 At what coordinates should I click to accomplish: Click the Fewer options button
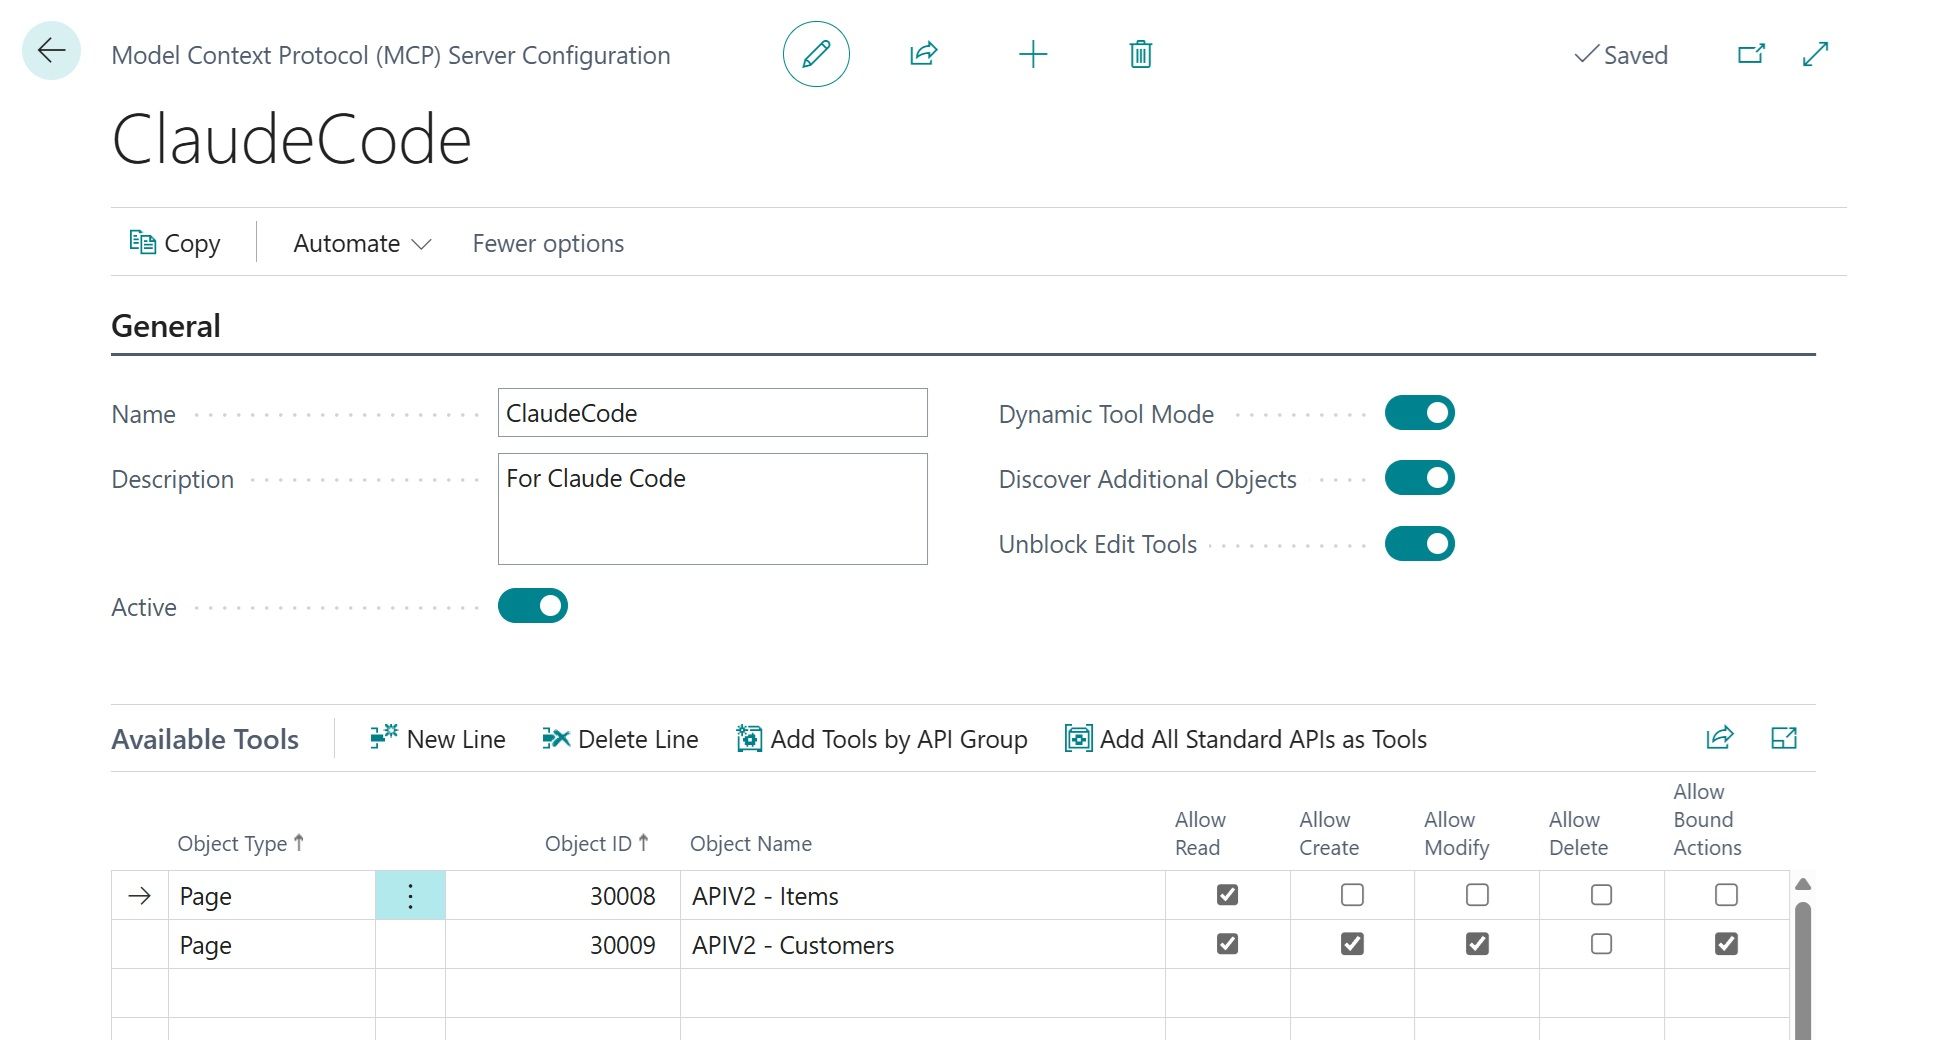[548, 243]
